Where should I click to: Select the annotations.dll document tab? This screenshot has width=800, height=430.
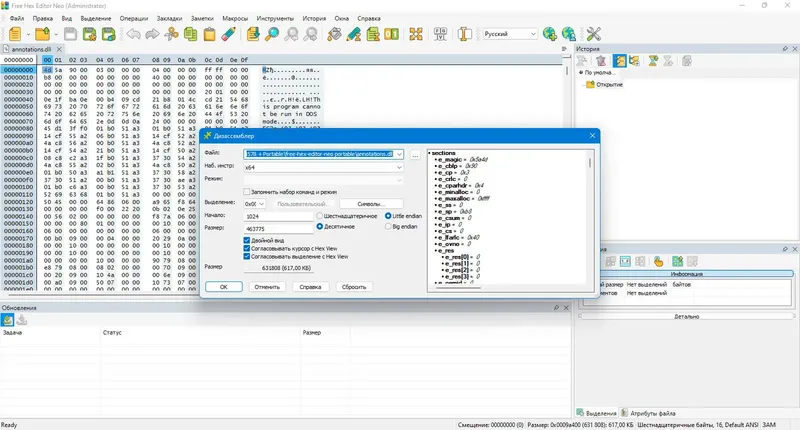31,49
